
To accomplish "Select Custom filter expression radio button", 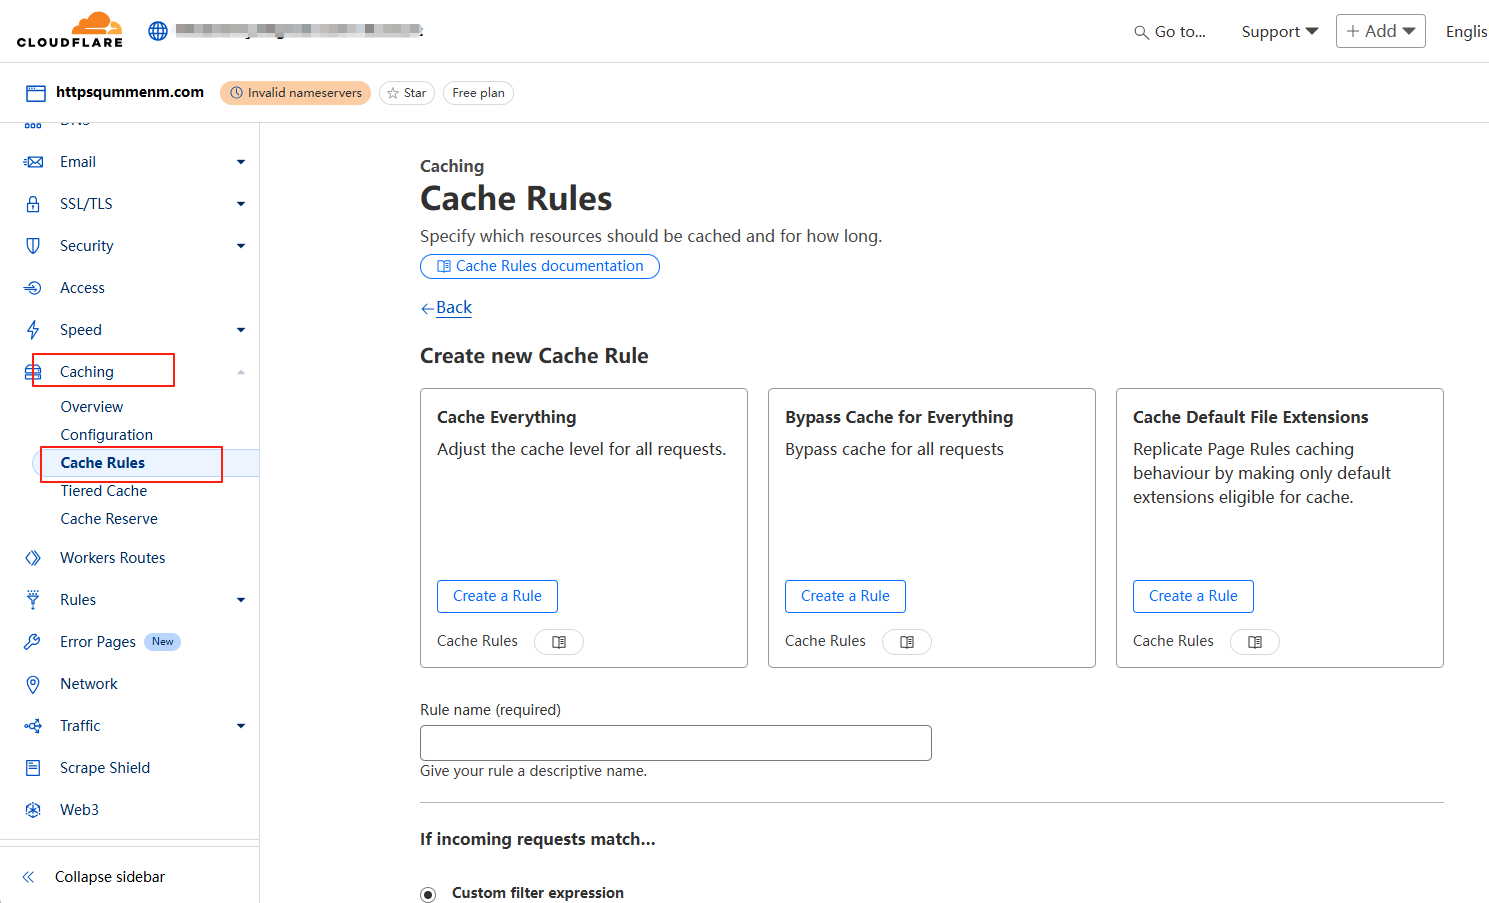I will [428, 894].
